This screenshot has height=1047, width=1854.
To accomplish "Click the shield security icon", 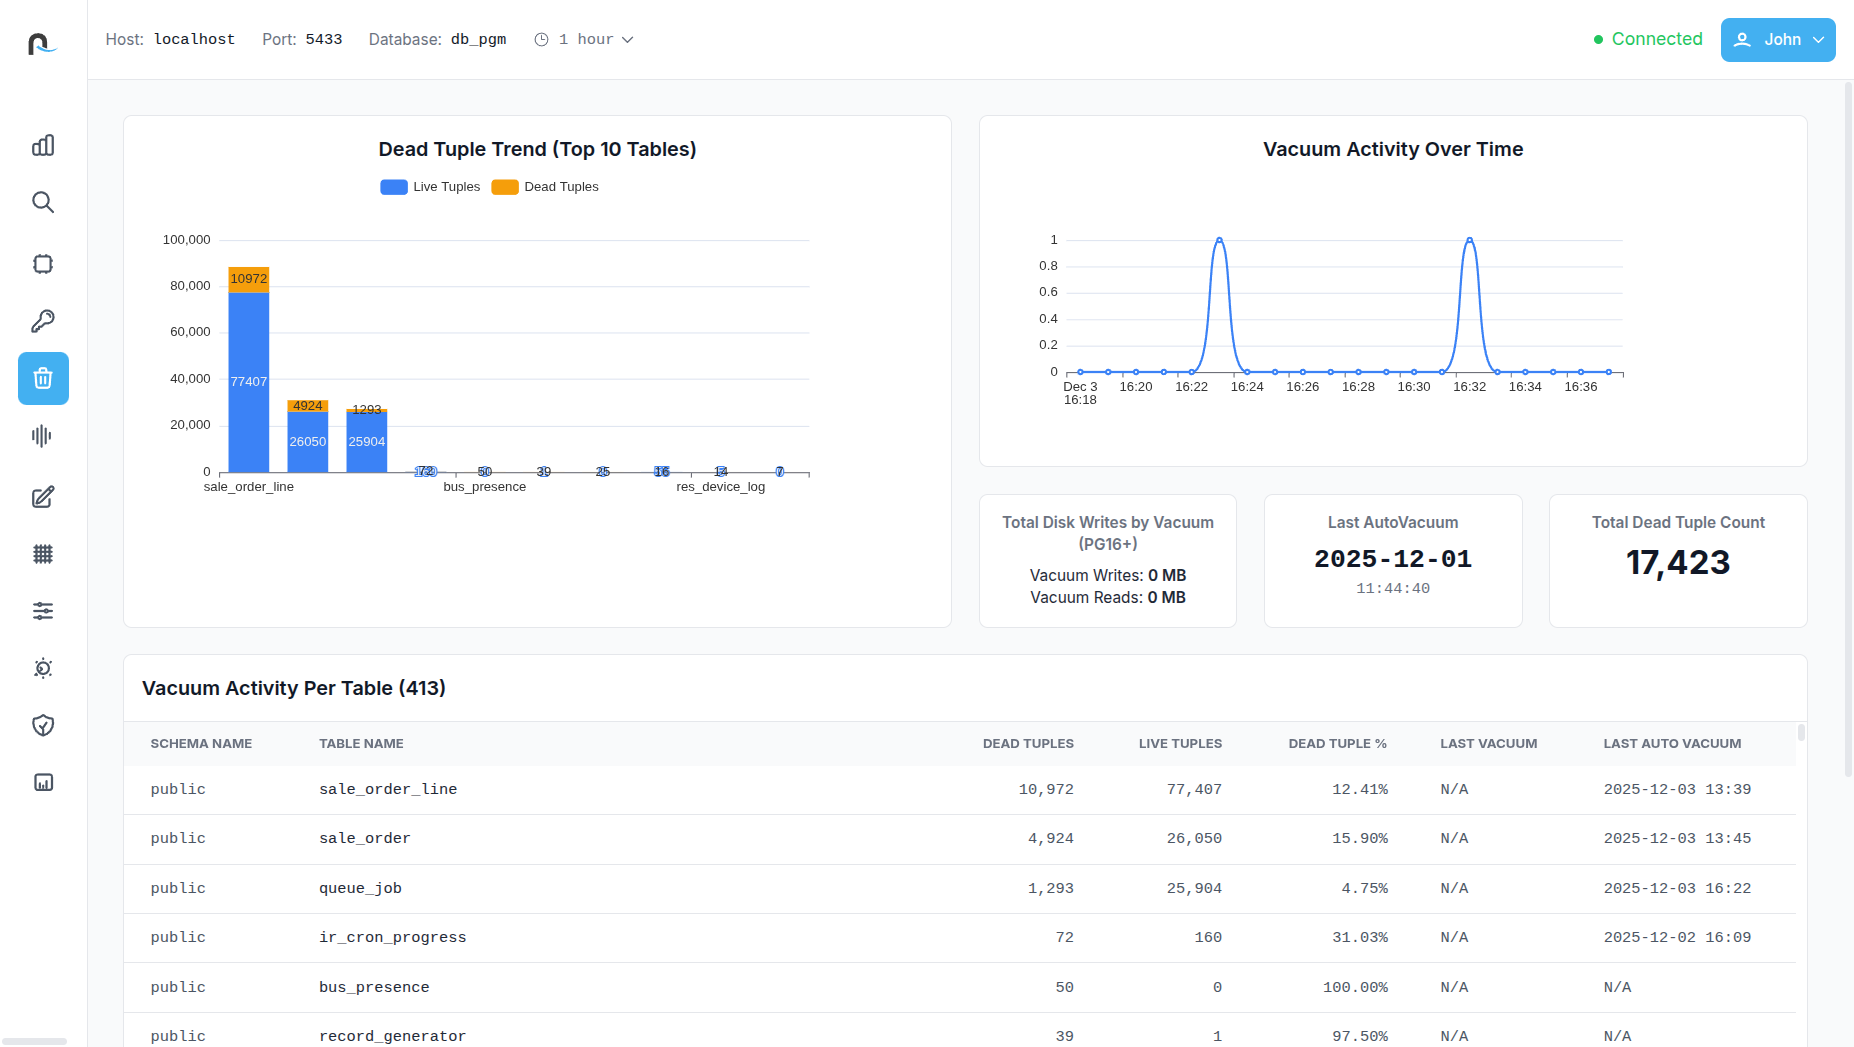I will tap(43, 725).
